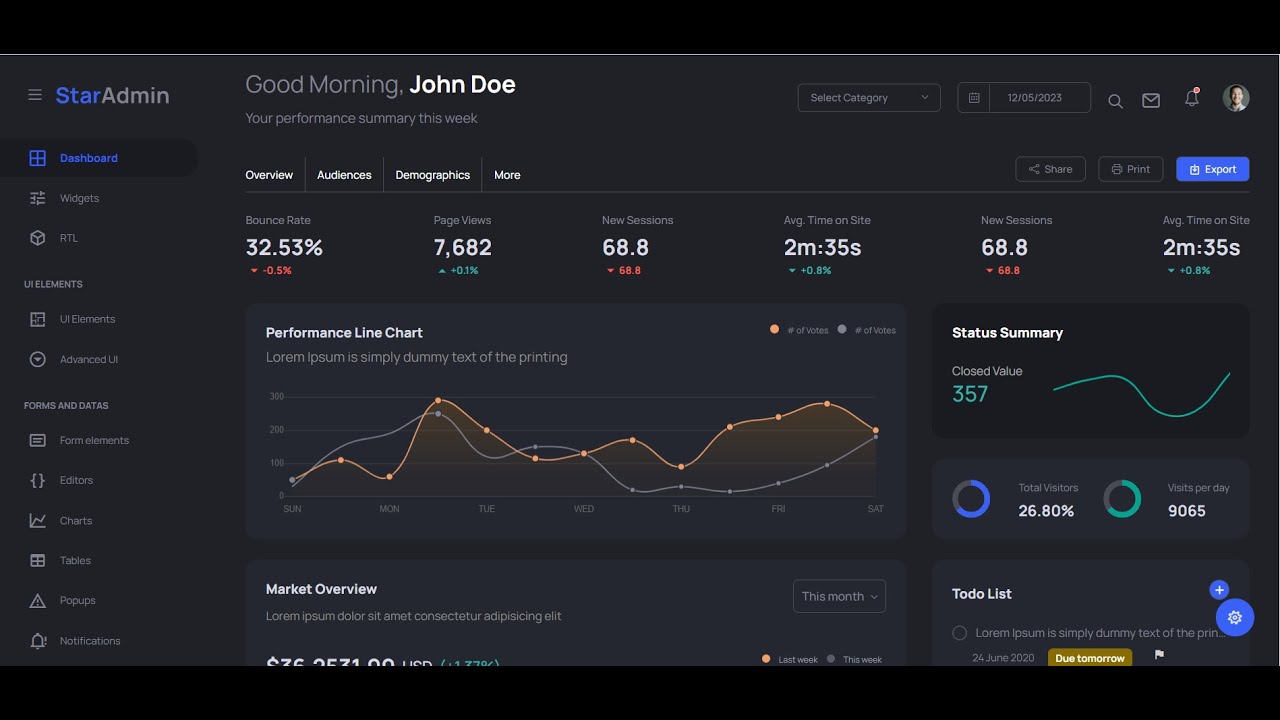Image resolution: width=1280 pixels, height=720 pixels.
Task: Open the floating settings gear button
Action: (x=1235, y=617)
